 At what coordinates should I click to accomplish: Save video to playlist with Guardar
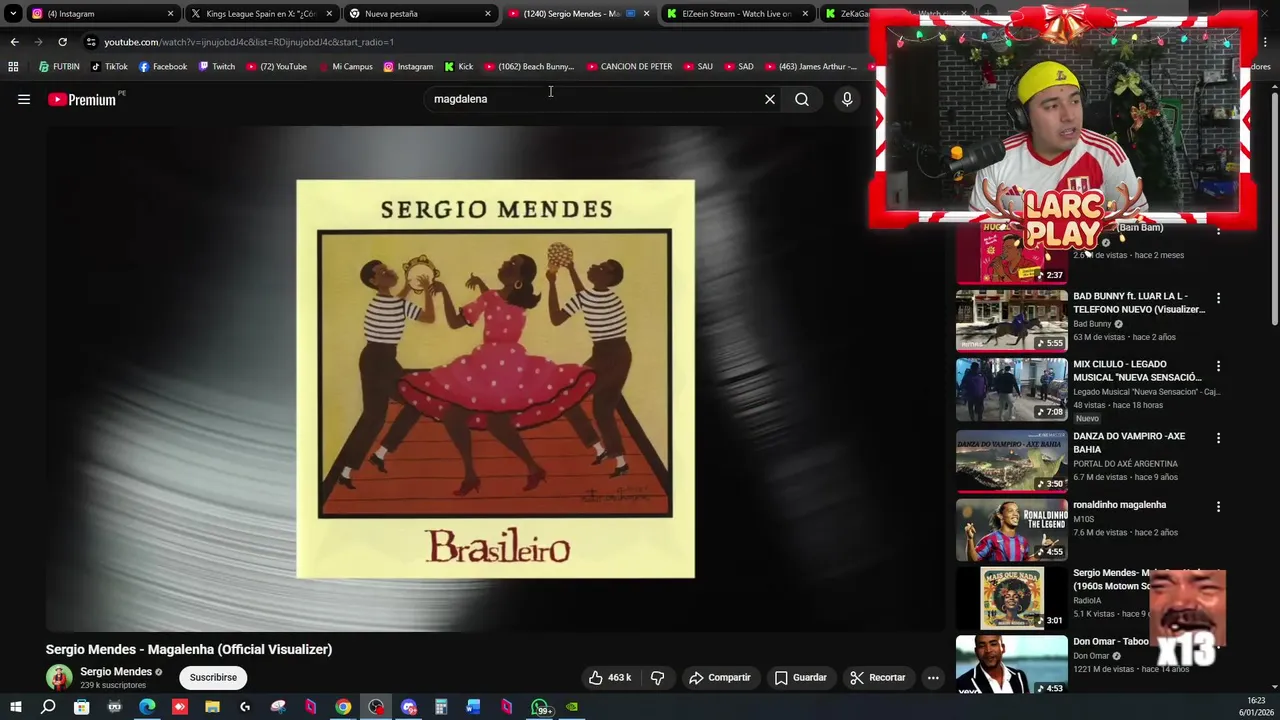(x=801, y=677)
